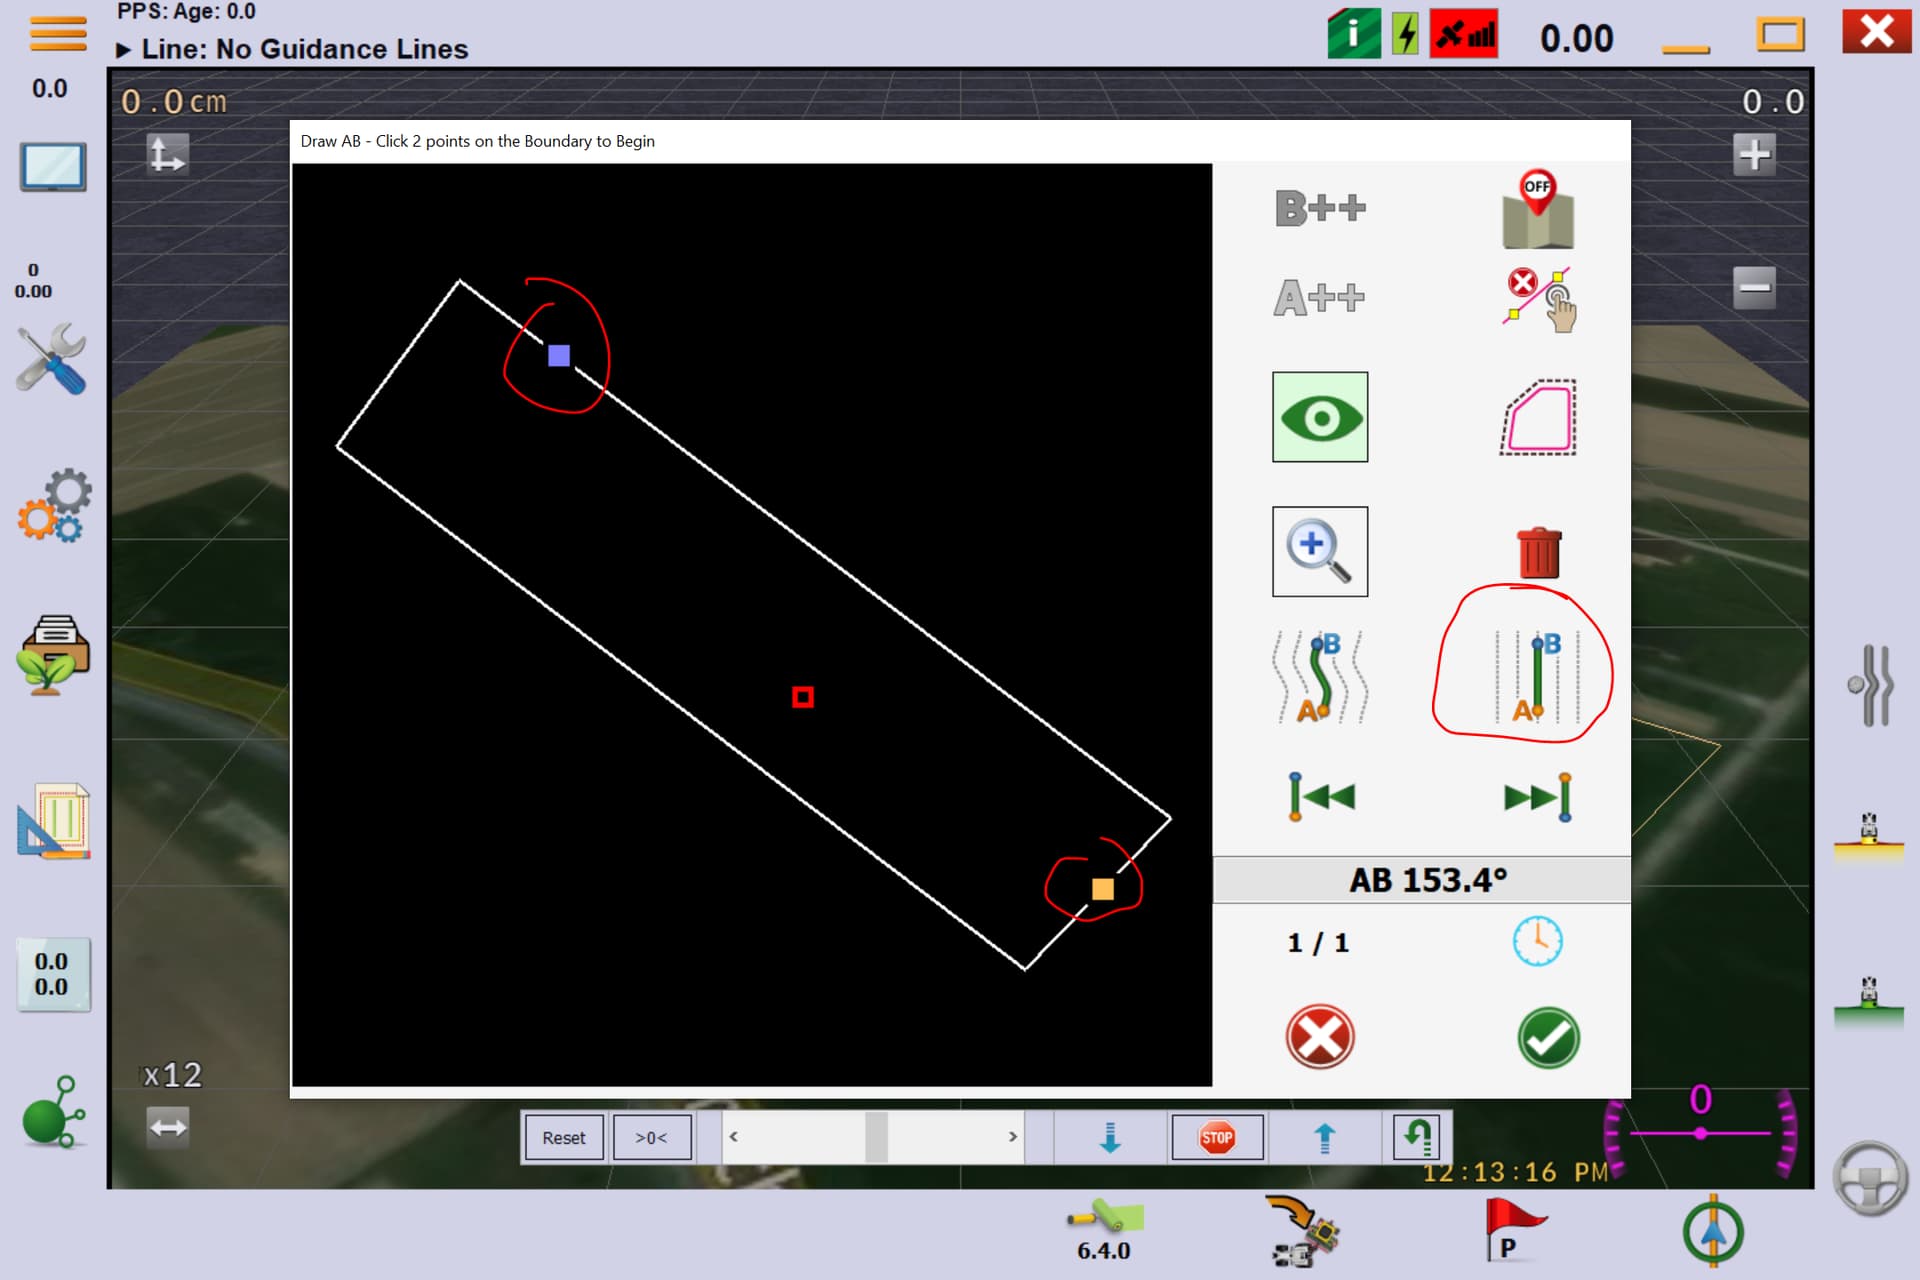Click the horizontal slider thumb
The height and width of the screenshot is (1280, 1920).
[876, 1137]
